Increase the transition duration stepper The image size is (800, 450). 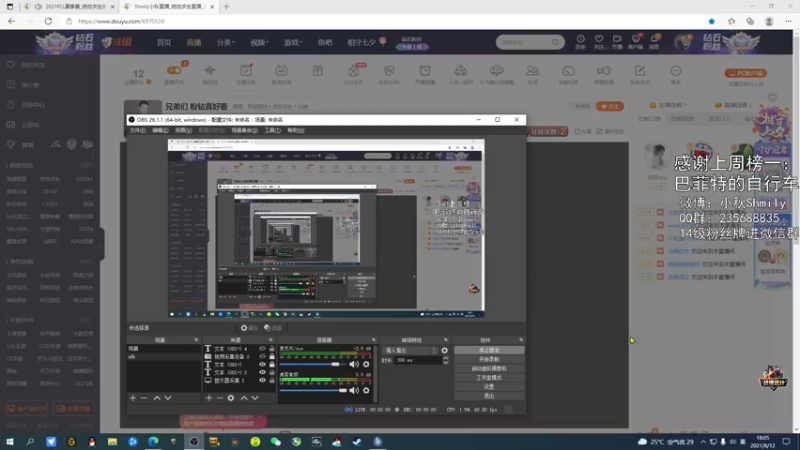pyautogui.click(x=445, y=358)
